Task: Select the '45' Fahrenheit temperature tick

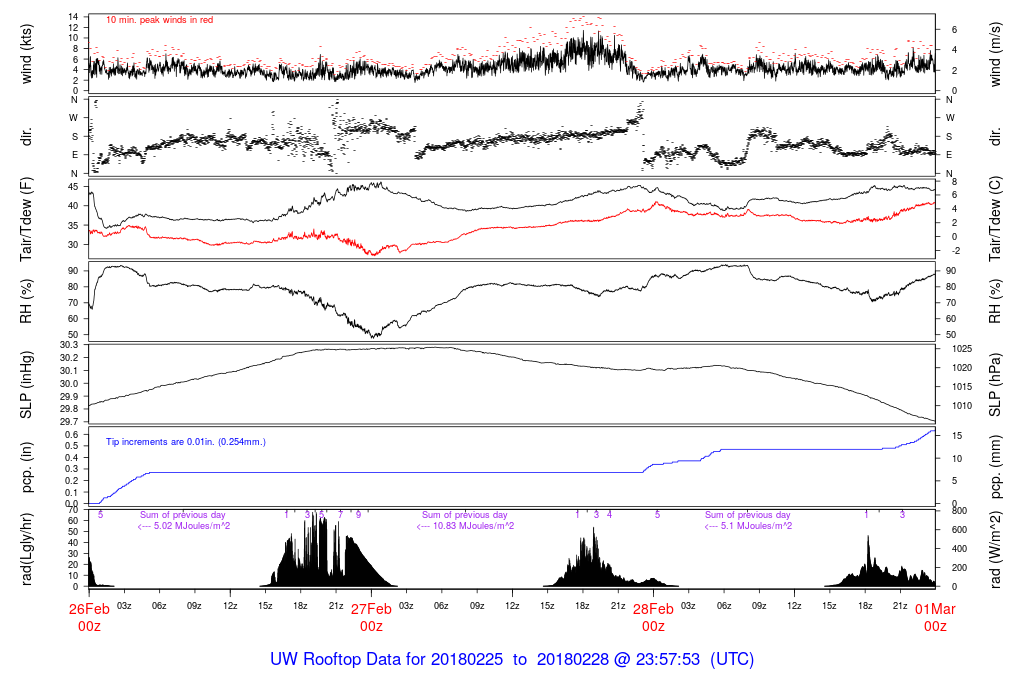Action: pos(73,187)
